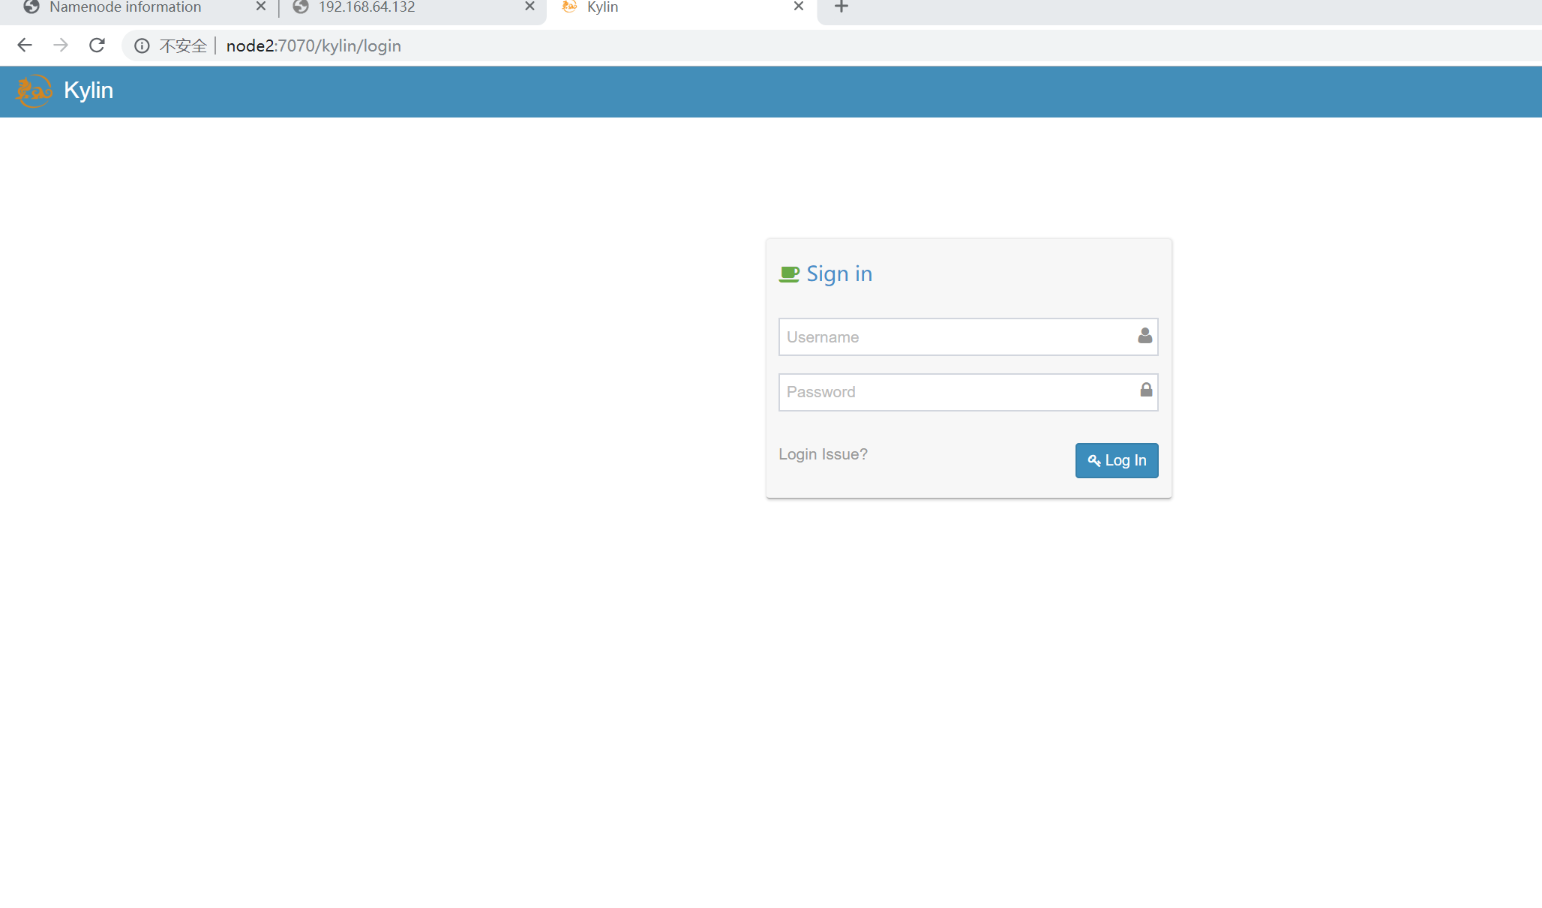The height and width of the screenshot is (908, 1542).
Task: Close the 192.168.64.132 tab
Action: (x=530, y=7)
